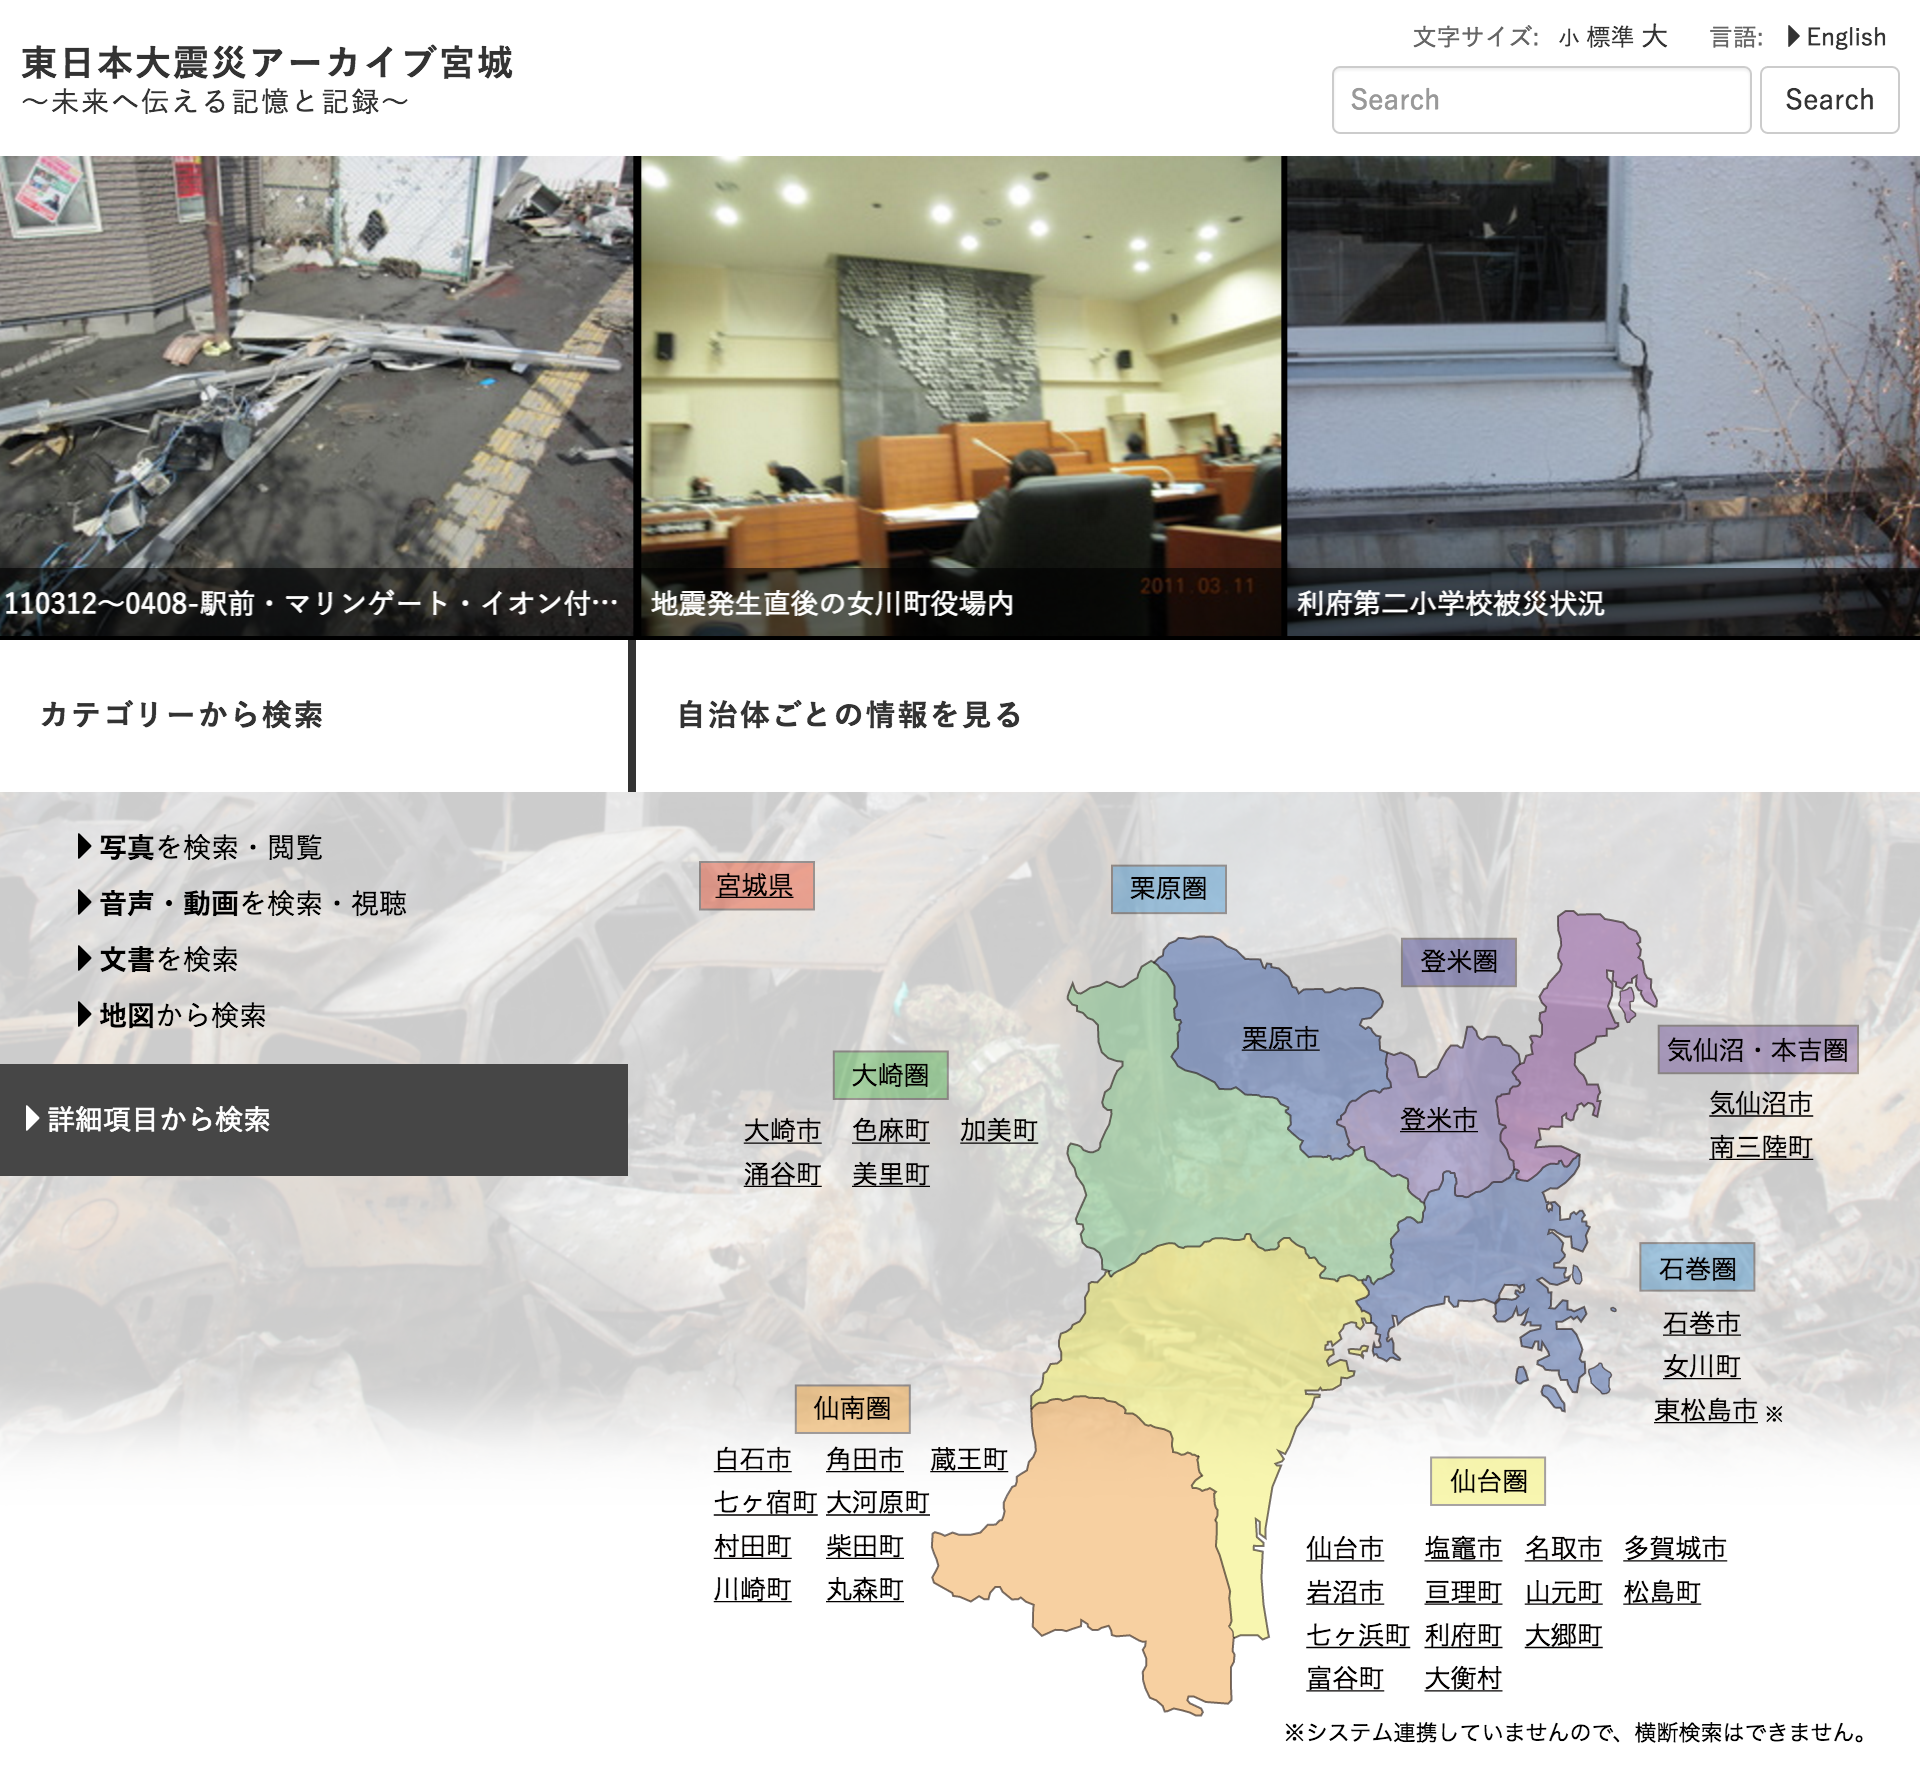Click the 石巻圏 region label
Image resolution: width=1920 pixels, height=1780 pixels.
coord(1697,1268)
